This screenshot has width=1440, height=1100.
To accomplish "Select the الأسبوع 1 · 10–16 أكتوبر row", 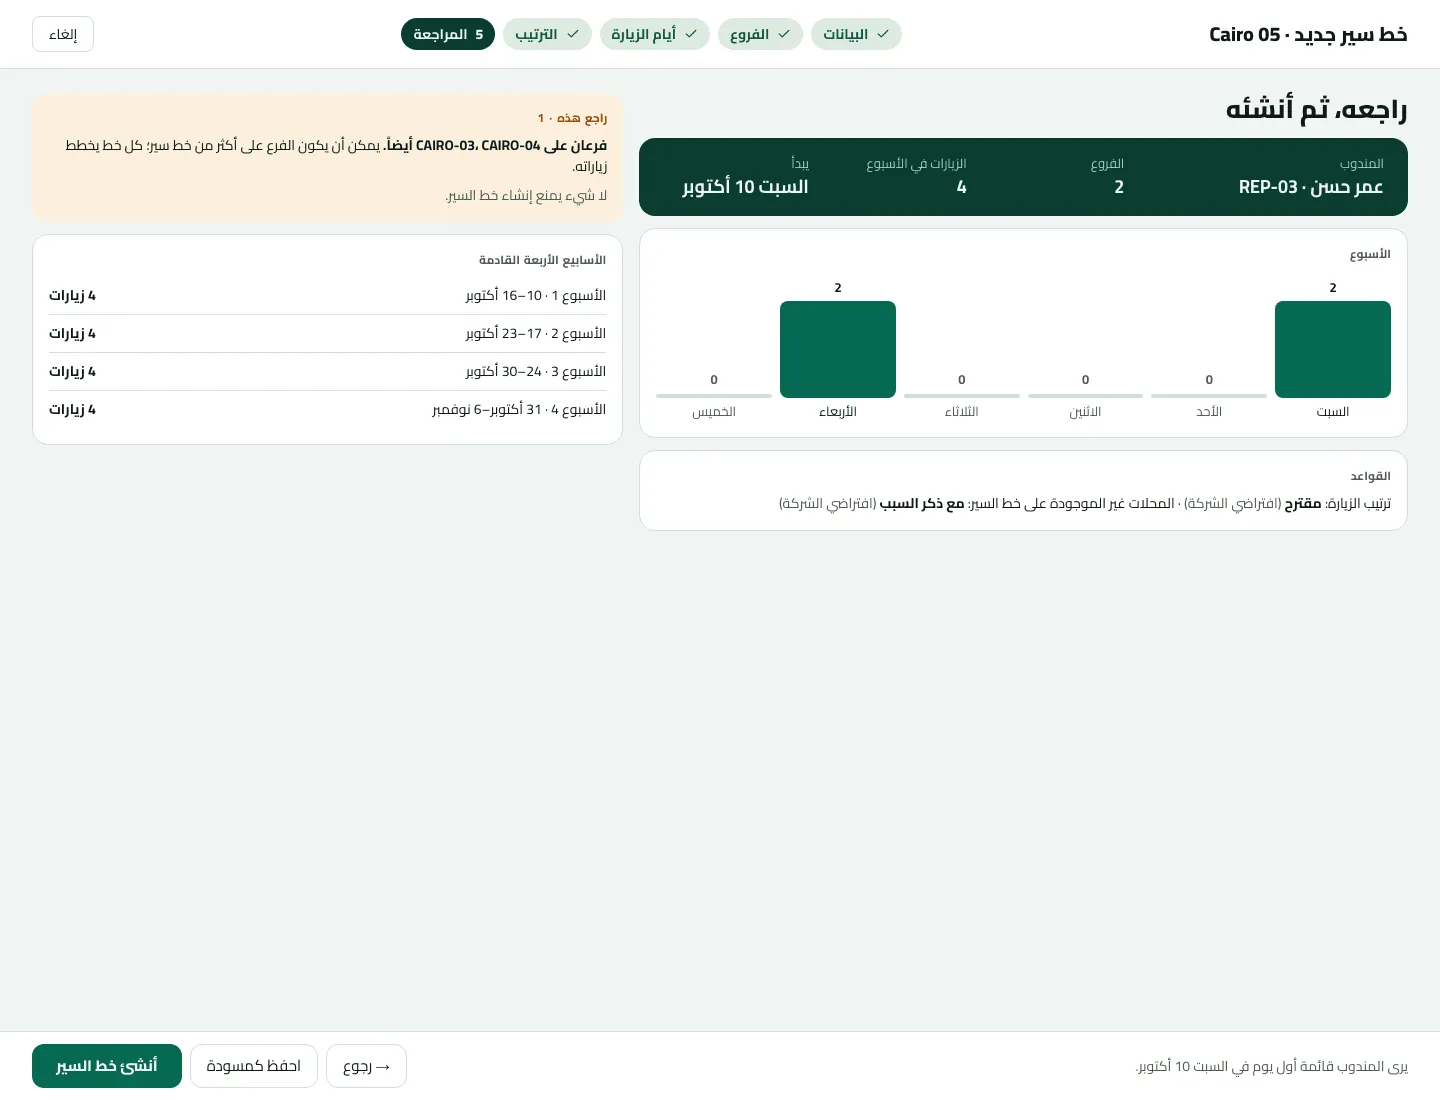I will coord(328,296).
